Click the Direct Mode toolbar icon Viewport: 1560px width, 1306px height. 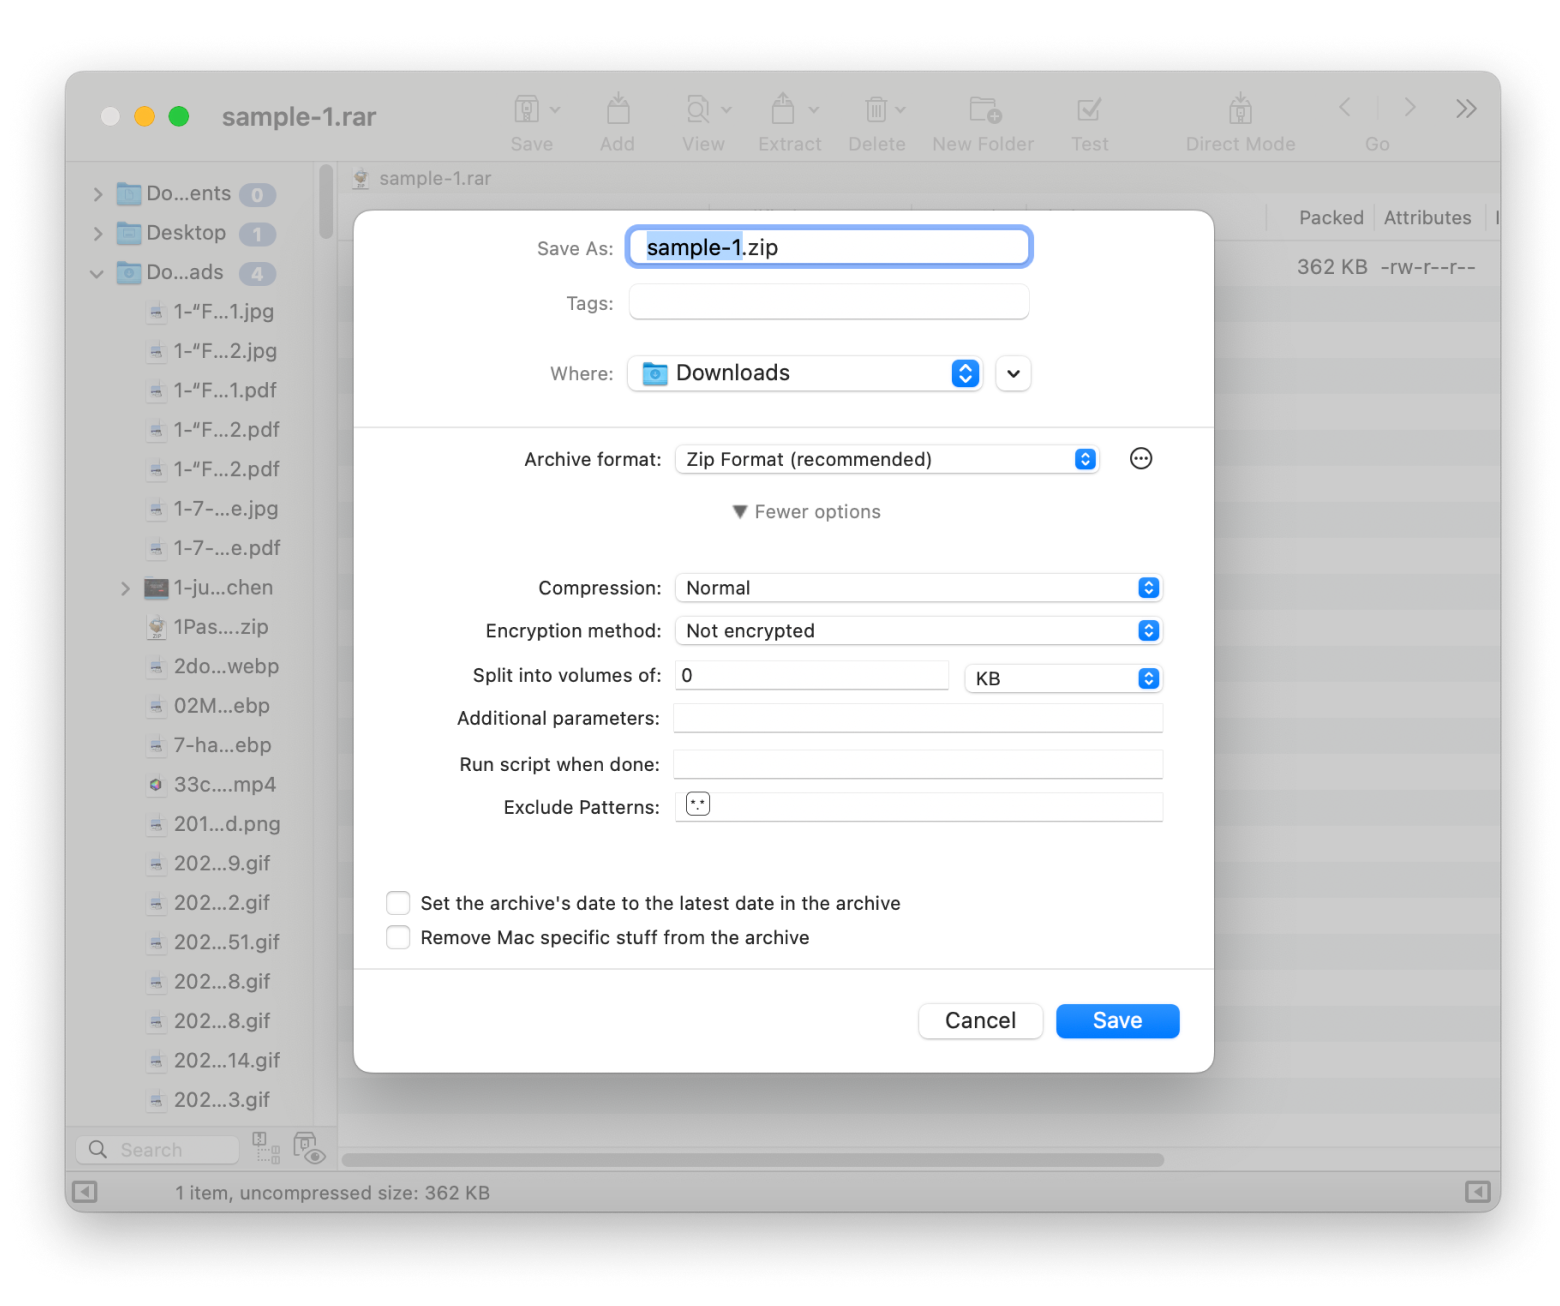click(x=1240, y=110)
